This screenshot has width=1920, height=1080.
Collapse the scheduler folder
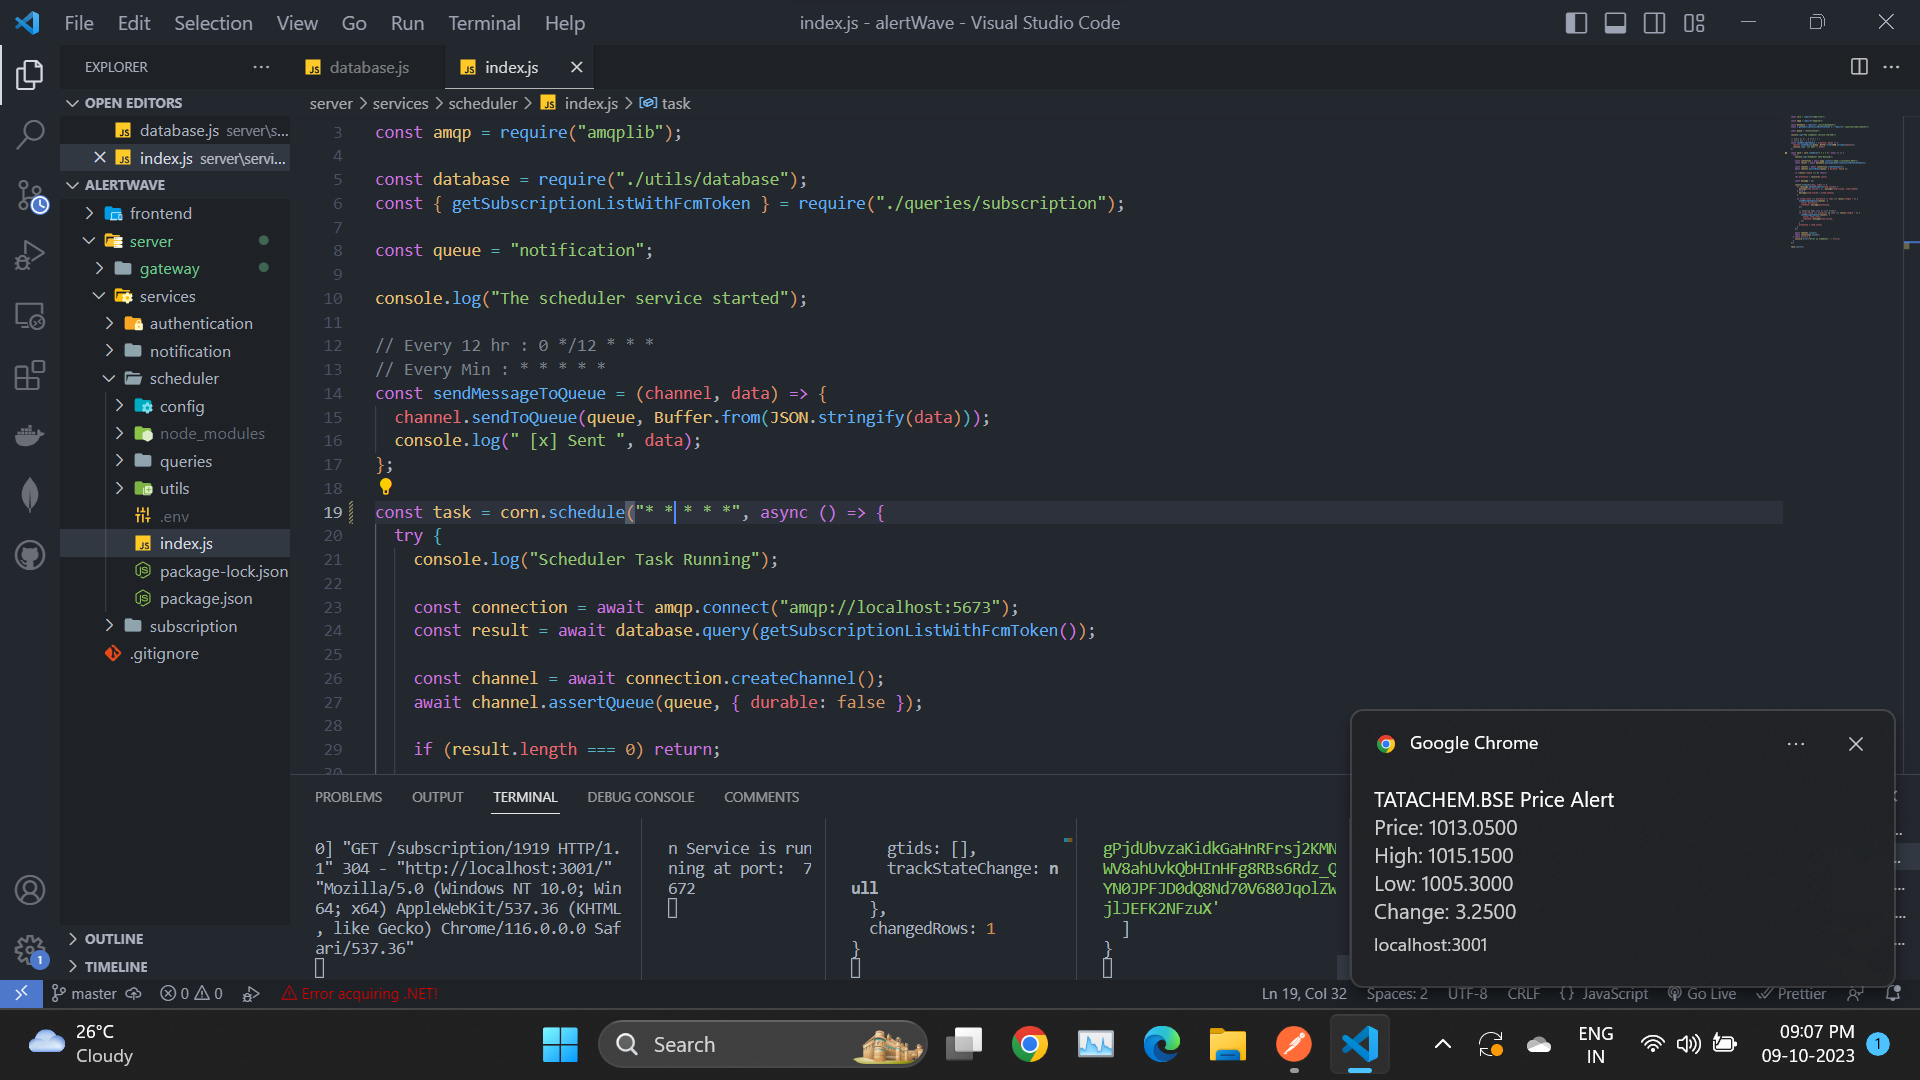point(183,378)
